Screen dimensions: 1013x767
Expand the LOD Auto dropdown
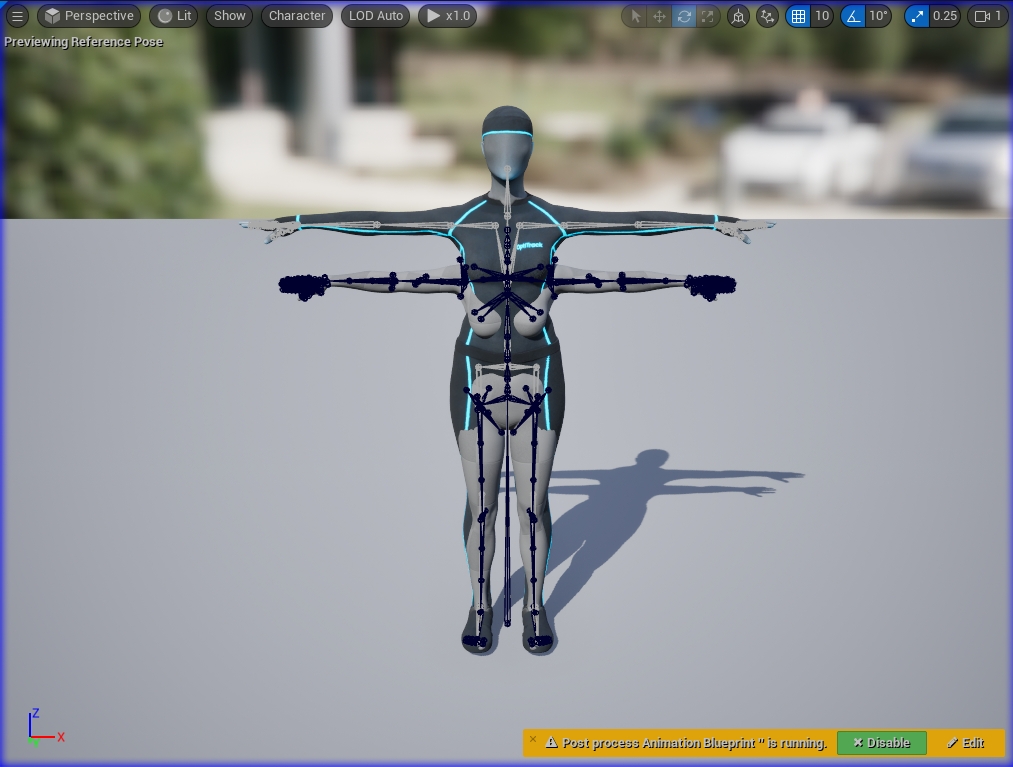coord(376,16)
